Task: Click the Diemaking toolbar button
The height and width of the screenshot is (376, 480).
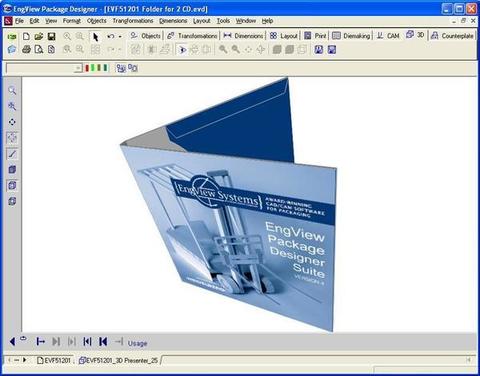Action: pyautogui.click(x=351, y=36)
